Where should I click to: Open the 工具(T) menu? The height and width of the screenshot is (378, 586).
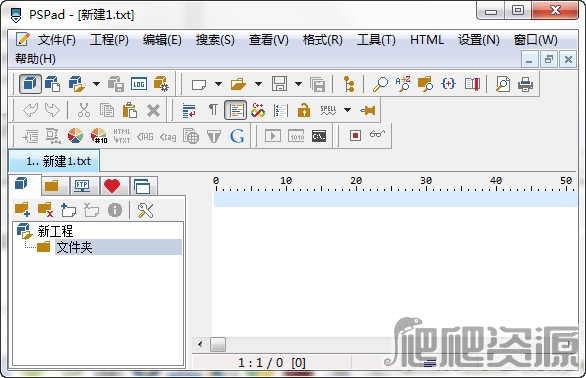point(376,40)
